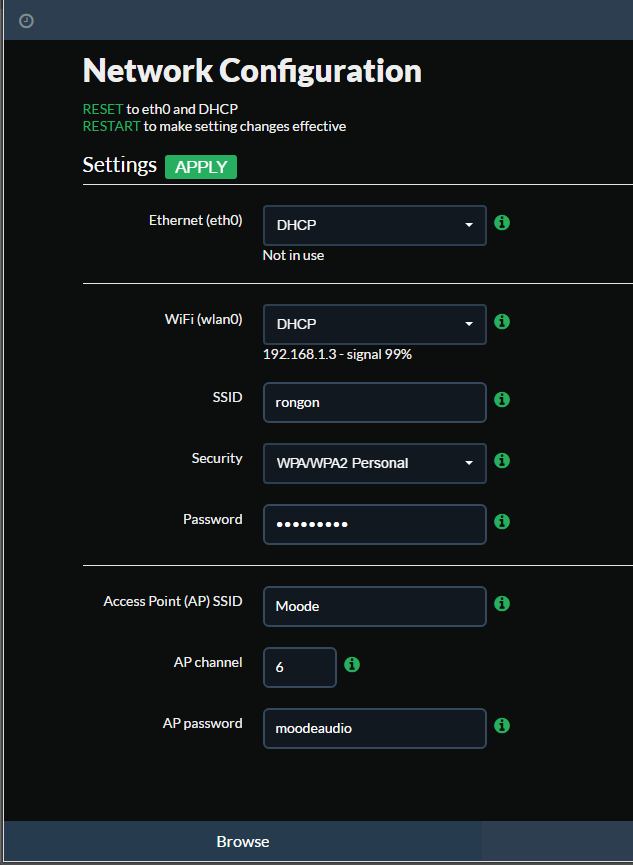Viewport: 633px width, 865px height.
Task: Show info for WiFi (wlan0) setting
Action: (502, 322)
